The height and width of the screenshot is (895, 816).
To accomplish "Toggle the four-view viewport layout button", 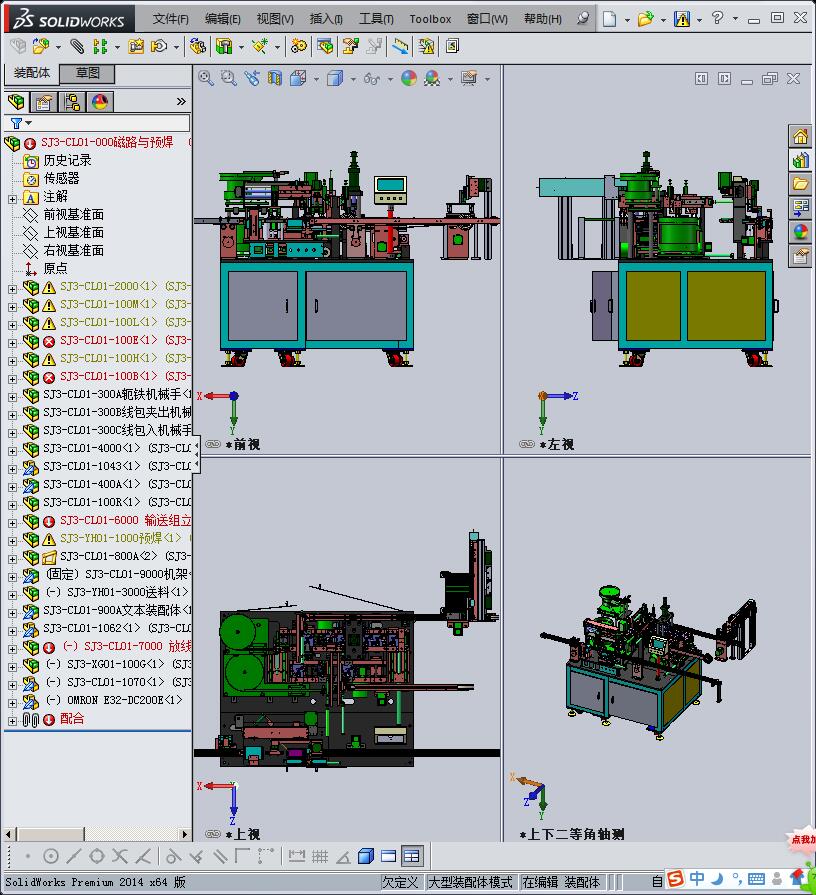I will 412,856.
